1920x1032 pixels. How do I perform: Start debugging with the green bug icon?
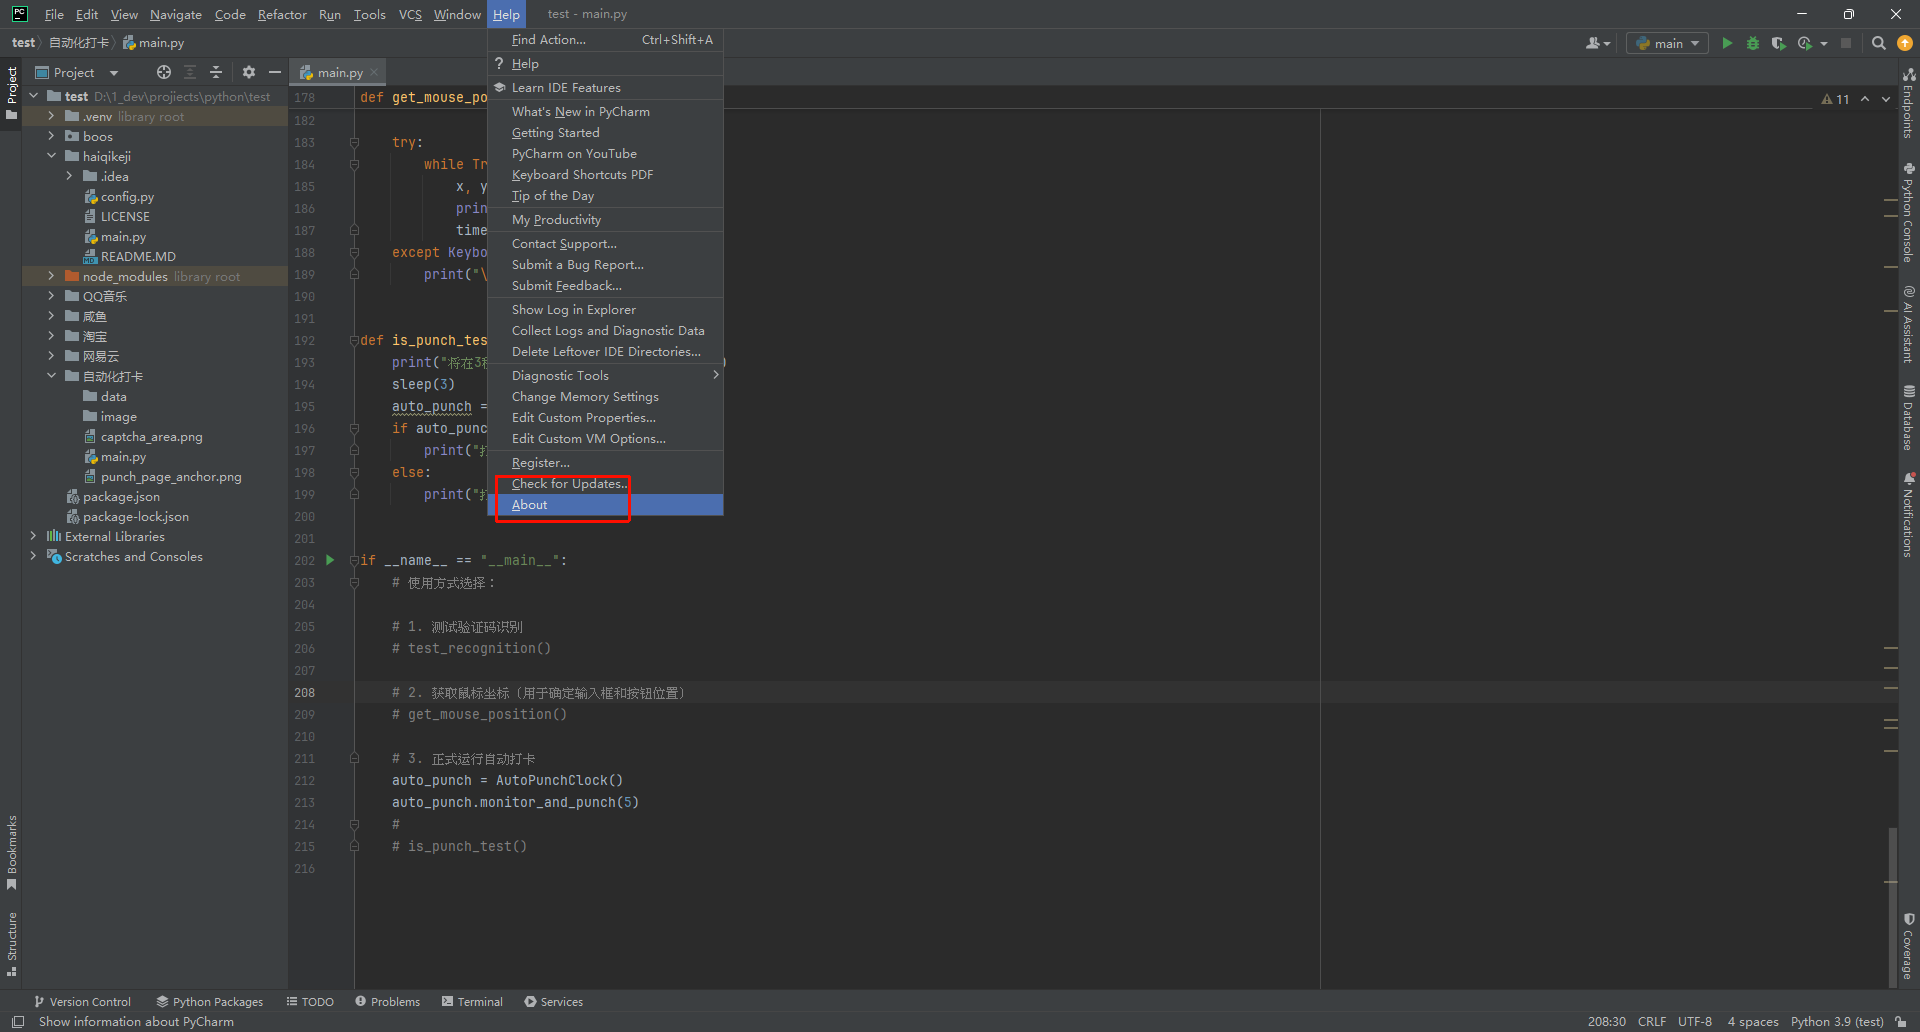pos(1752,43)
